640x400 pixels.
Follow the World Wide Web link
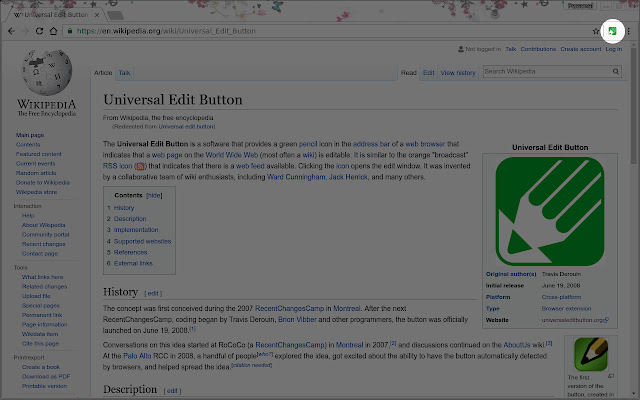(231, 155)
